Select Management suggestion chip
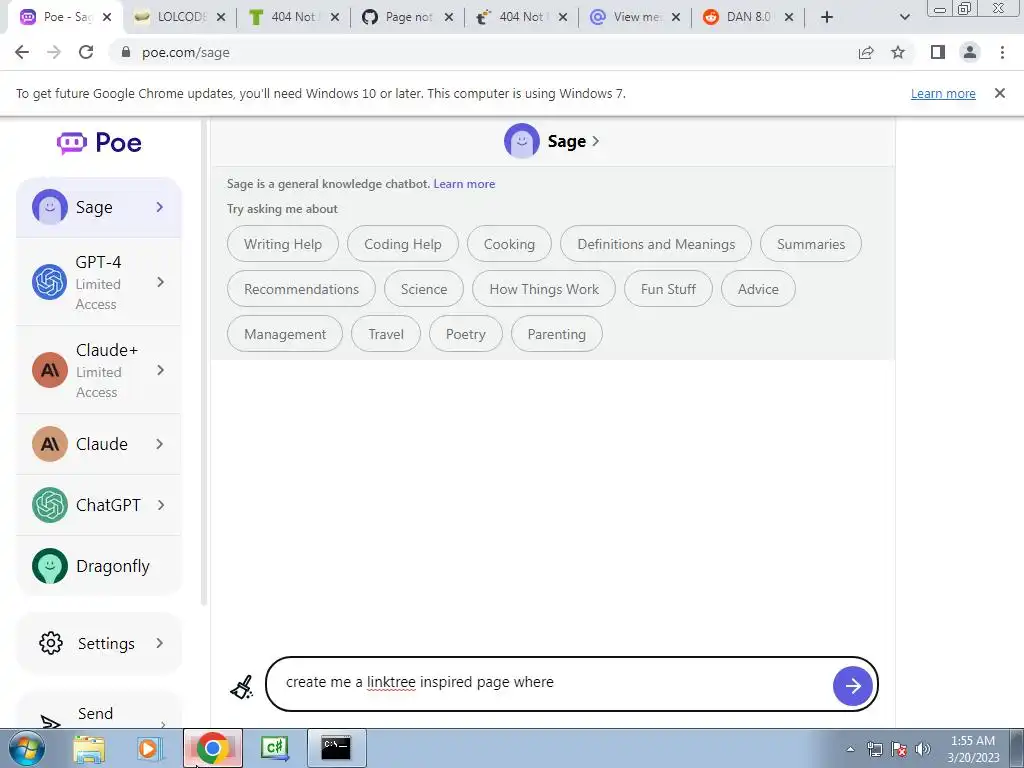This screenshot has height=768, width=1024. coord(285,334)
